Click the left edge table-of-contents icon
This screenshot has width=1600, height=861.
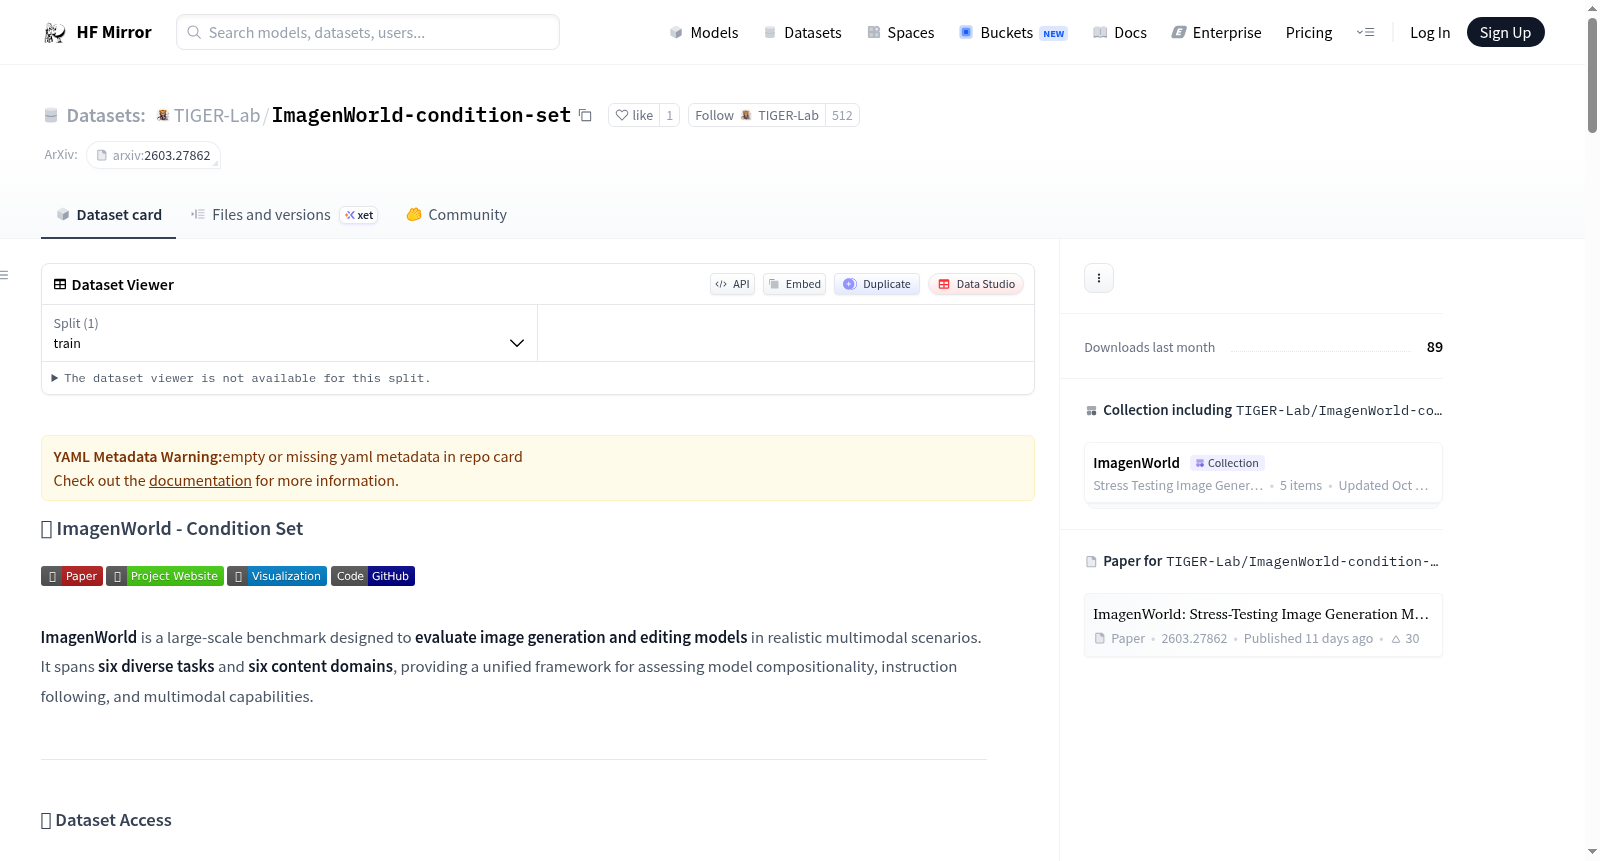coord(4,275)
